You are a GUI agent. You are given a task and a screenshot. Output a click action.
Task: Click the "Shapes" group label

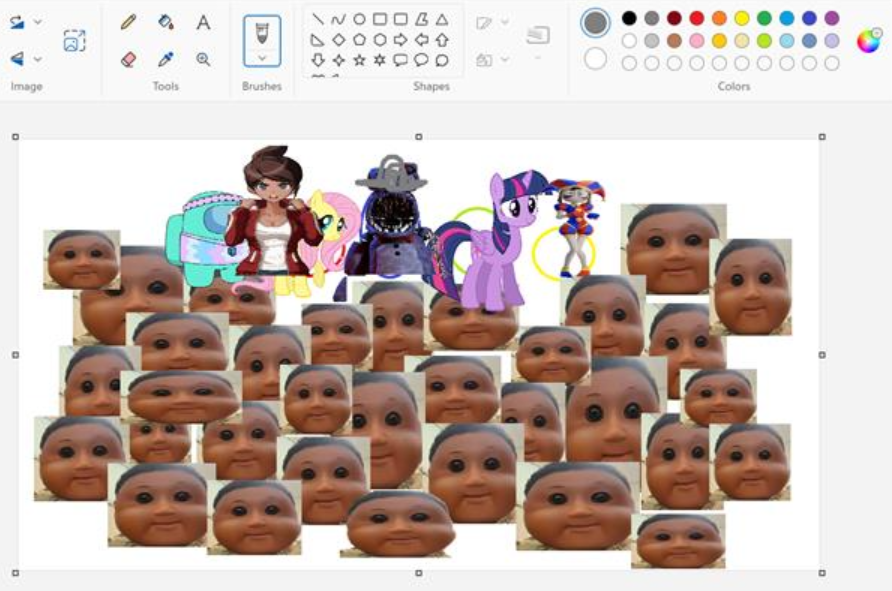click(x=431, y=86)
